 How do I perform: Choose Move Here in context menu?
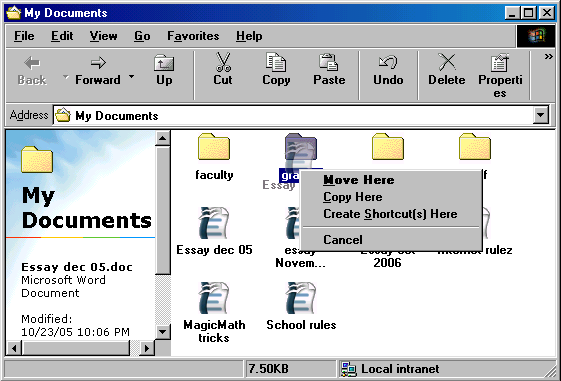[391, 180]
